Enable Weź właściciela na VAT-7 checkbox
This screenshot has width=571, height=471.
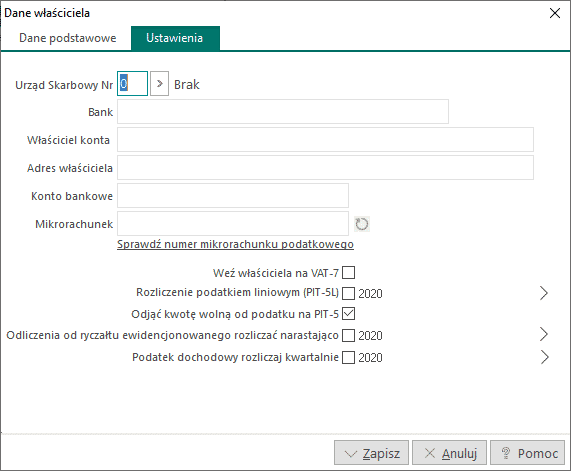(x=348, y=272)
